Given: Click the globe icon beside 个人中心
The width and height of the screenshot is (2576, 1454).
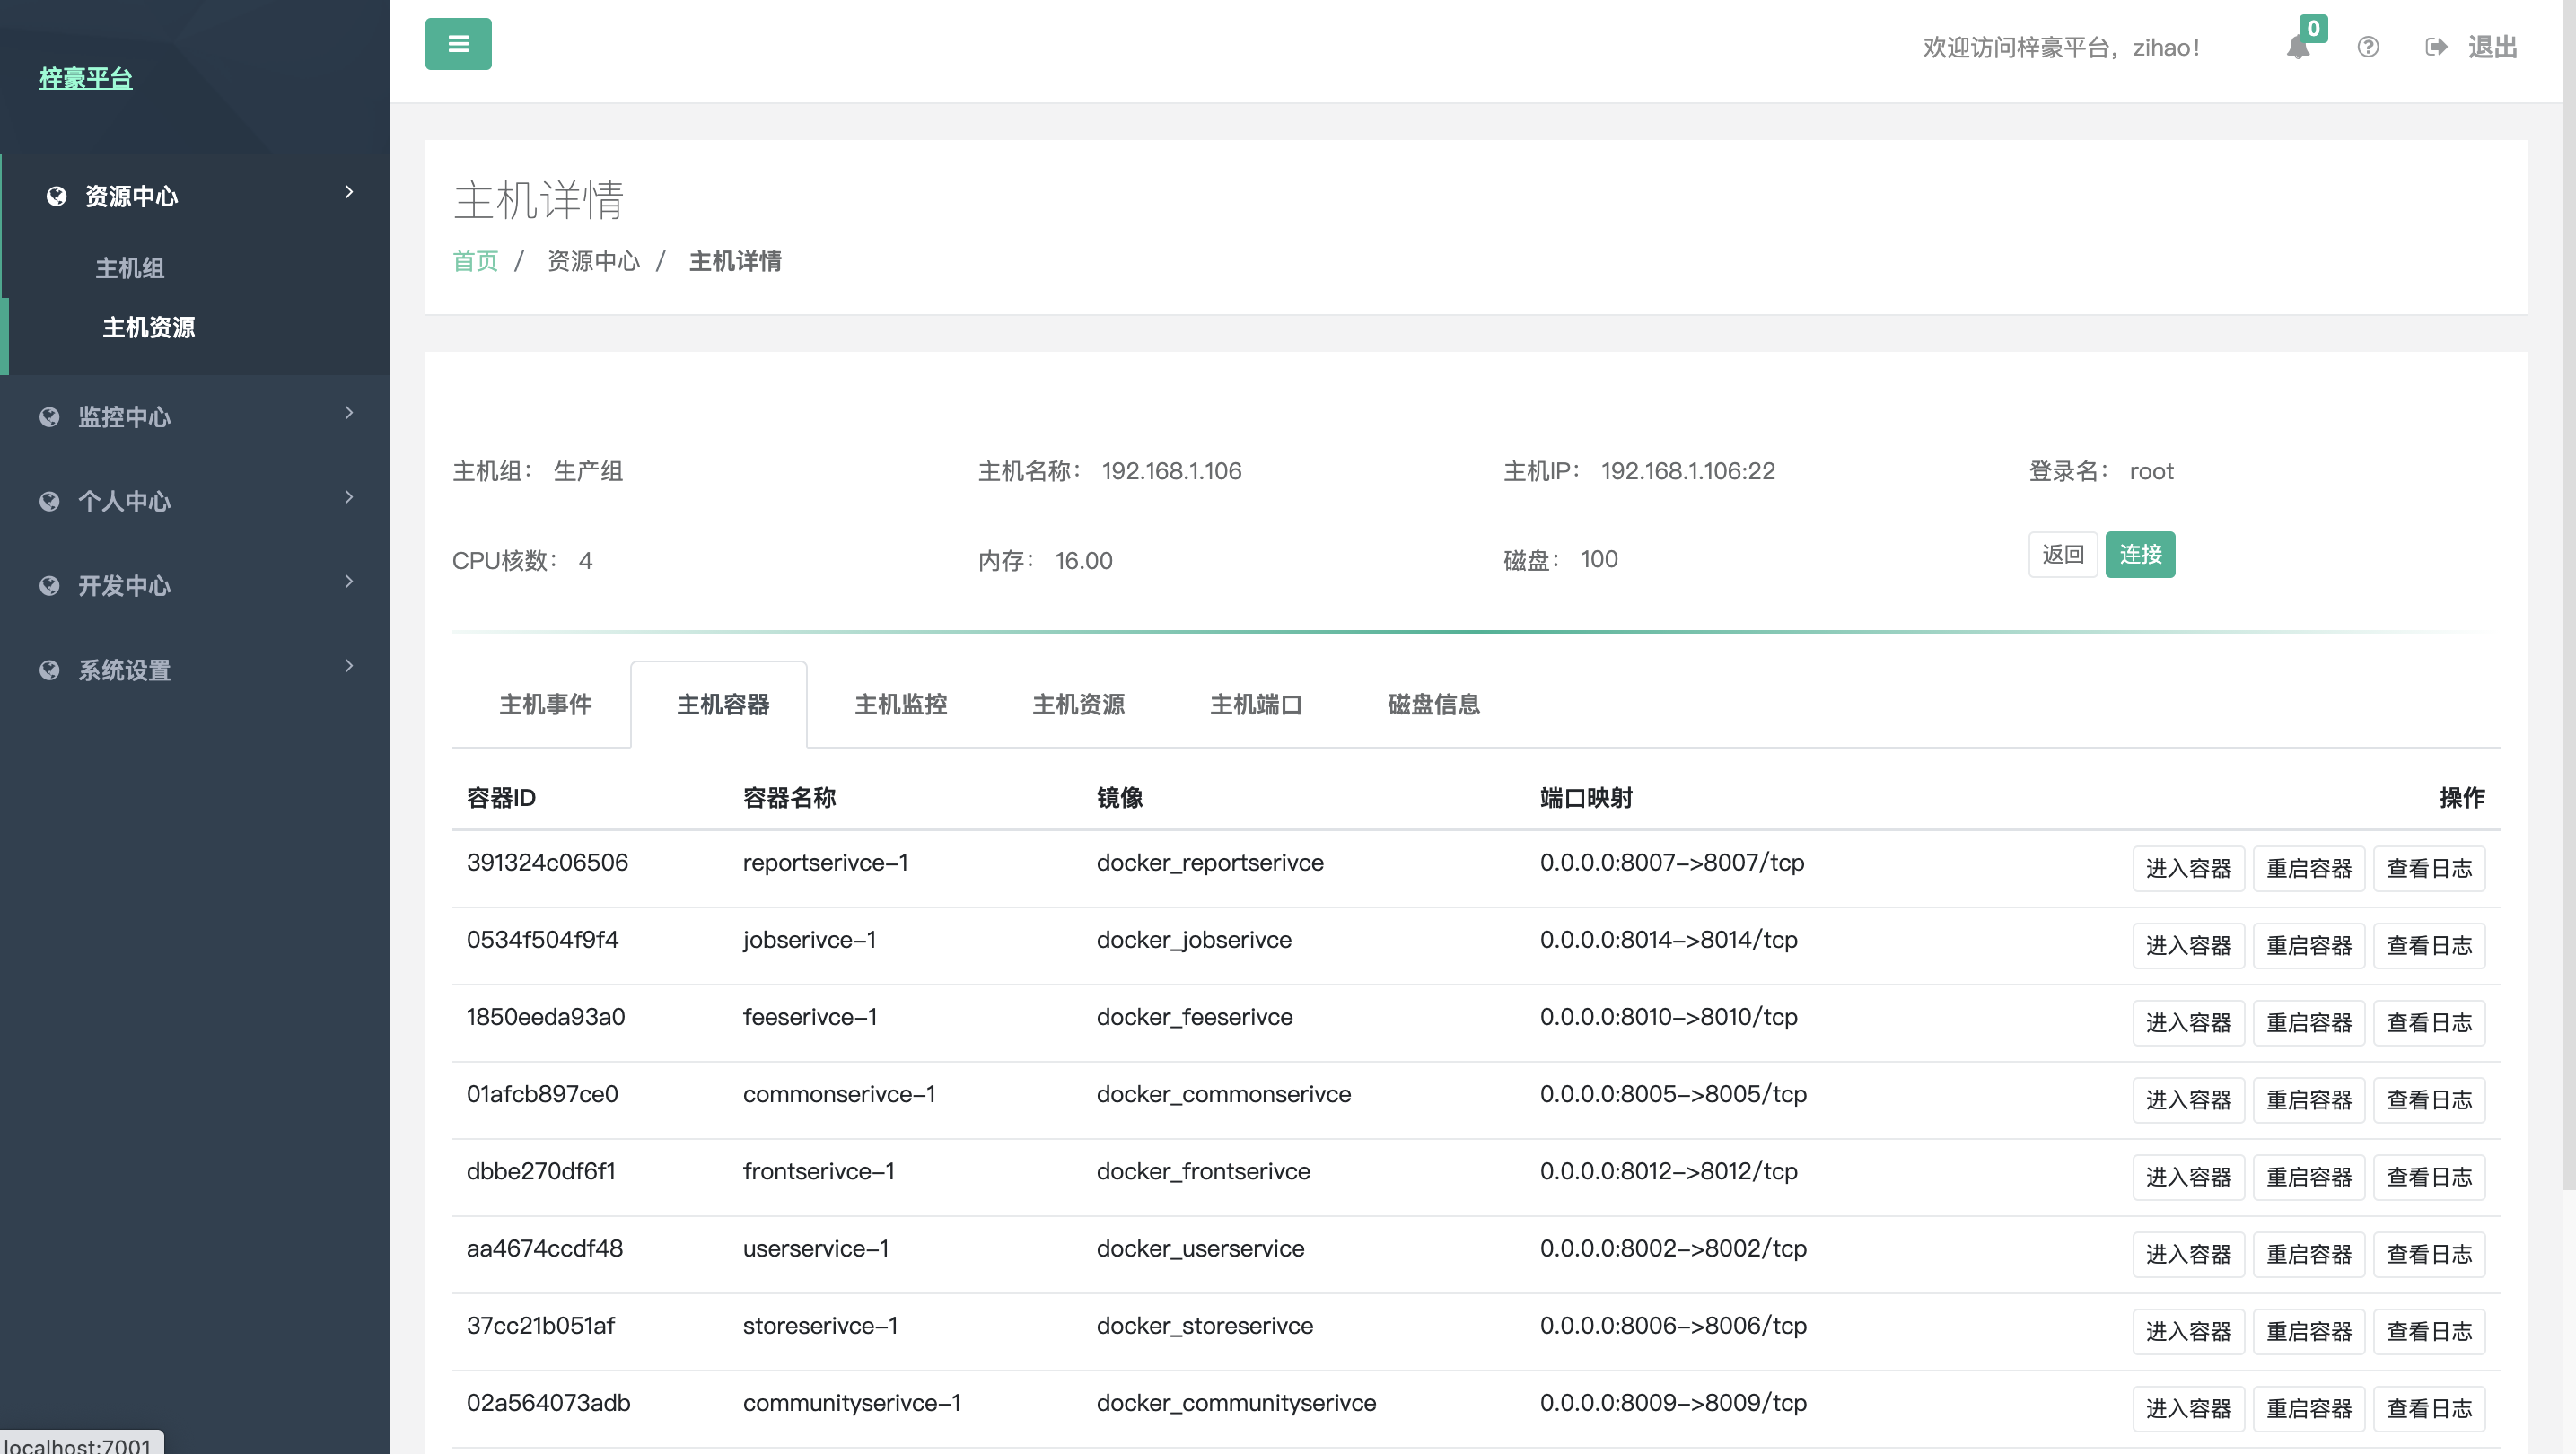Looking at the screenshot, I should [49, 501].
